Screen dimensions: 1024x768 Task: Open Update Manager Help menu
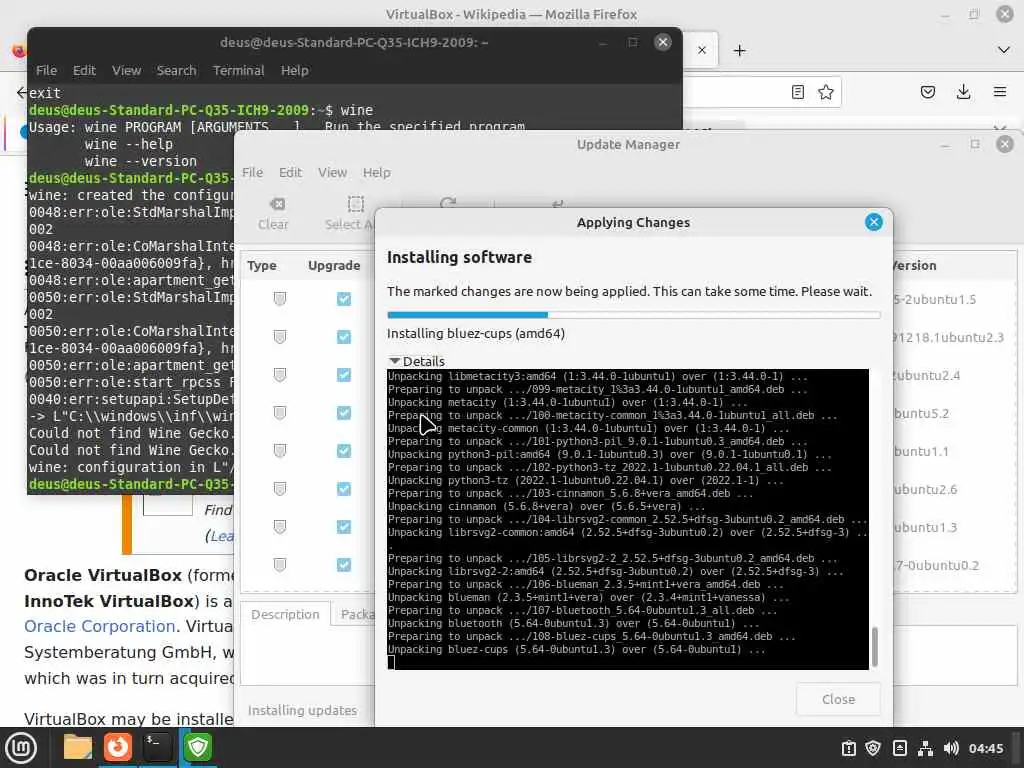[376, 172]
